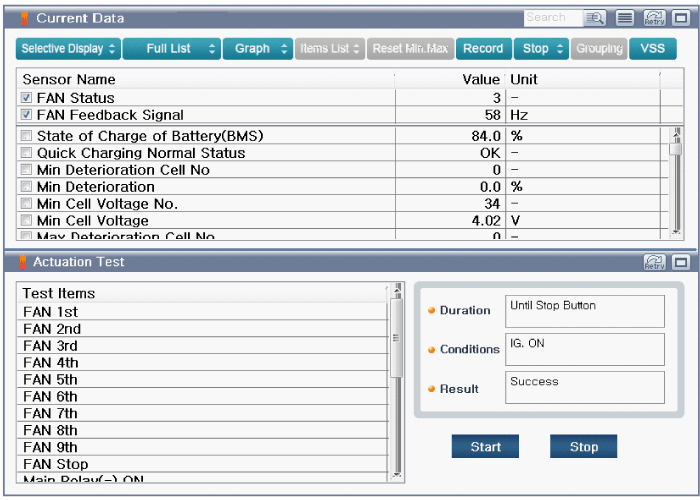700x500 pixels.
Task: Enable the State of Charge of Battery checkbox
Action: (27, 136)
